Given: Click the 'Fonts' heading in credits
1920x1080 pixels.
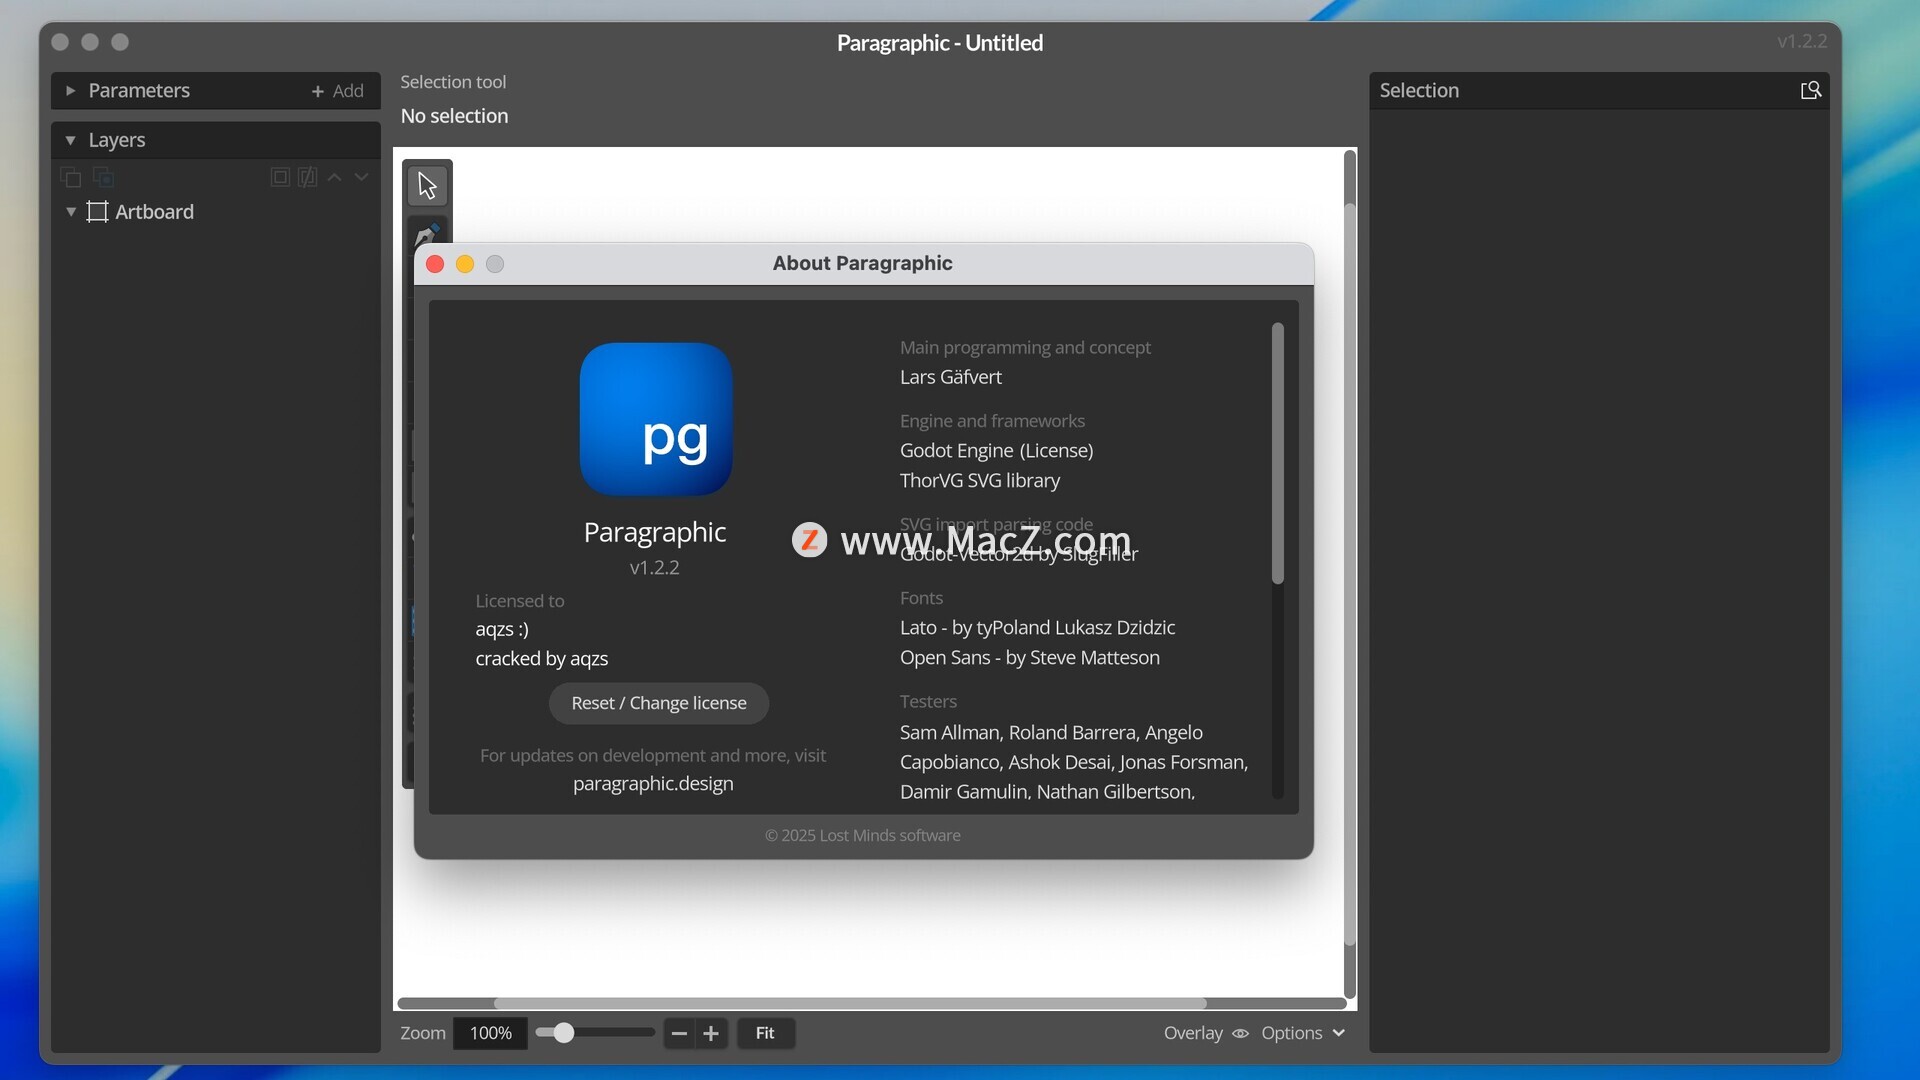Looking at the screenshot, I should [x=921, y=598].
